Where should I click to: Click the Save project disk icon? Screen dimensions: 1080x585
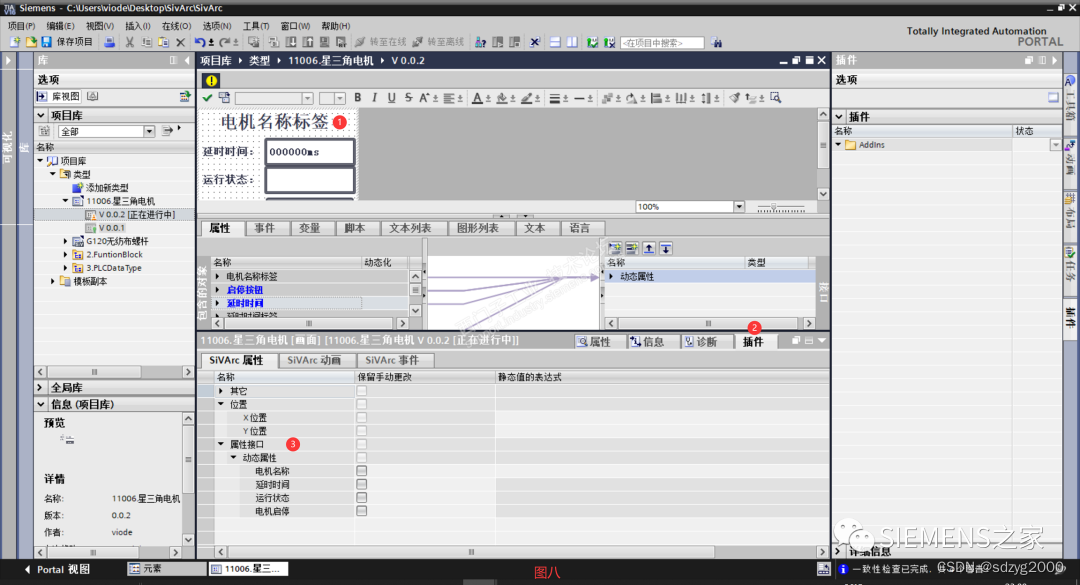46,42
